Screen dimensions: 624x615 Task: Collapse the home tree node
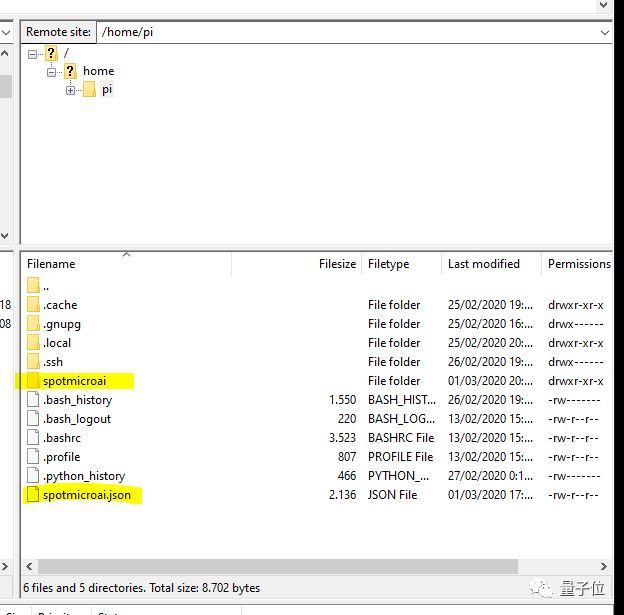click(x=51, y=72)
